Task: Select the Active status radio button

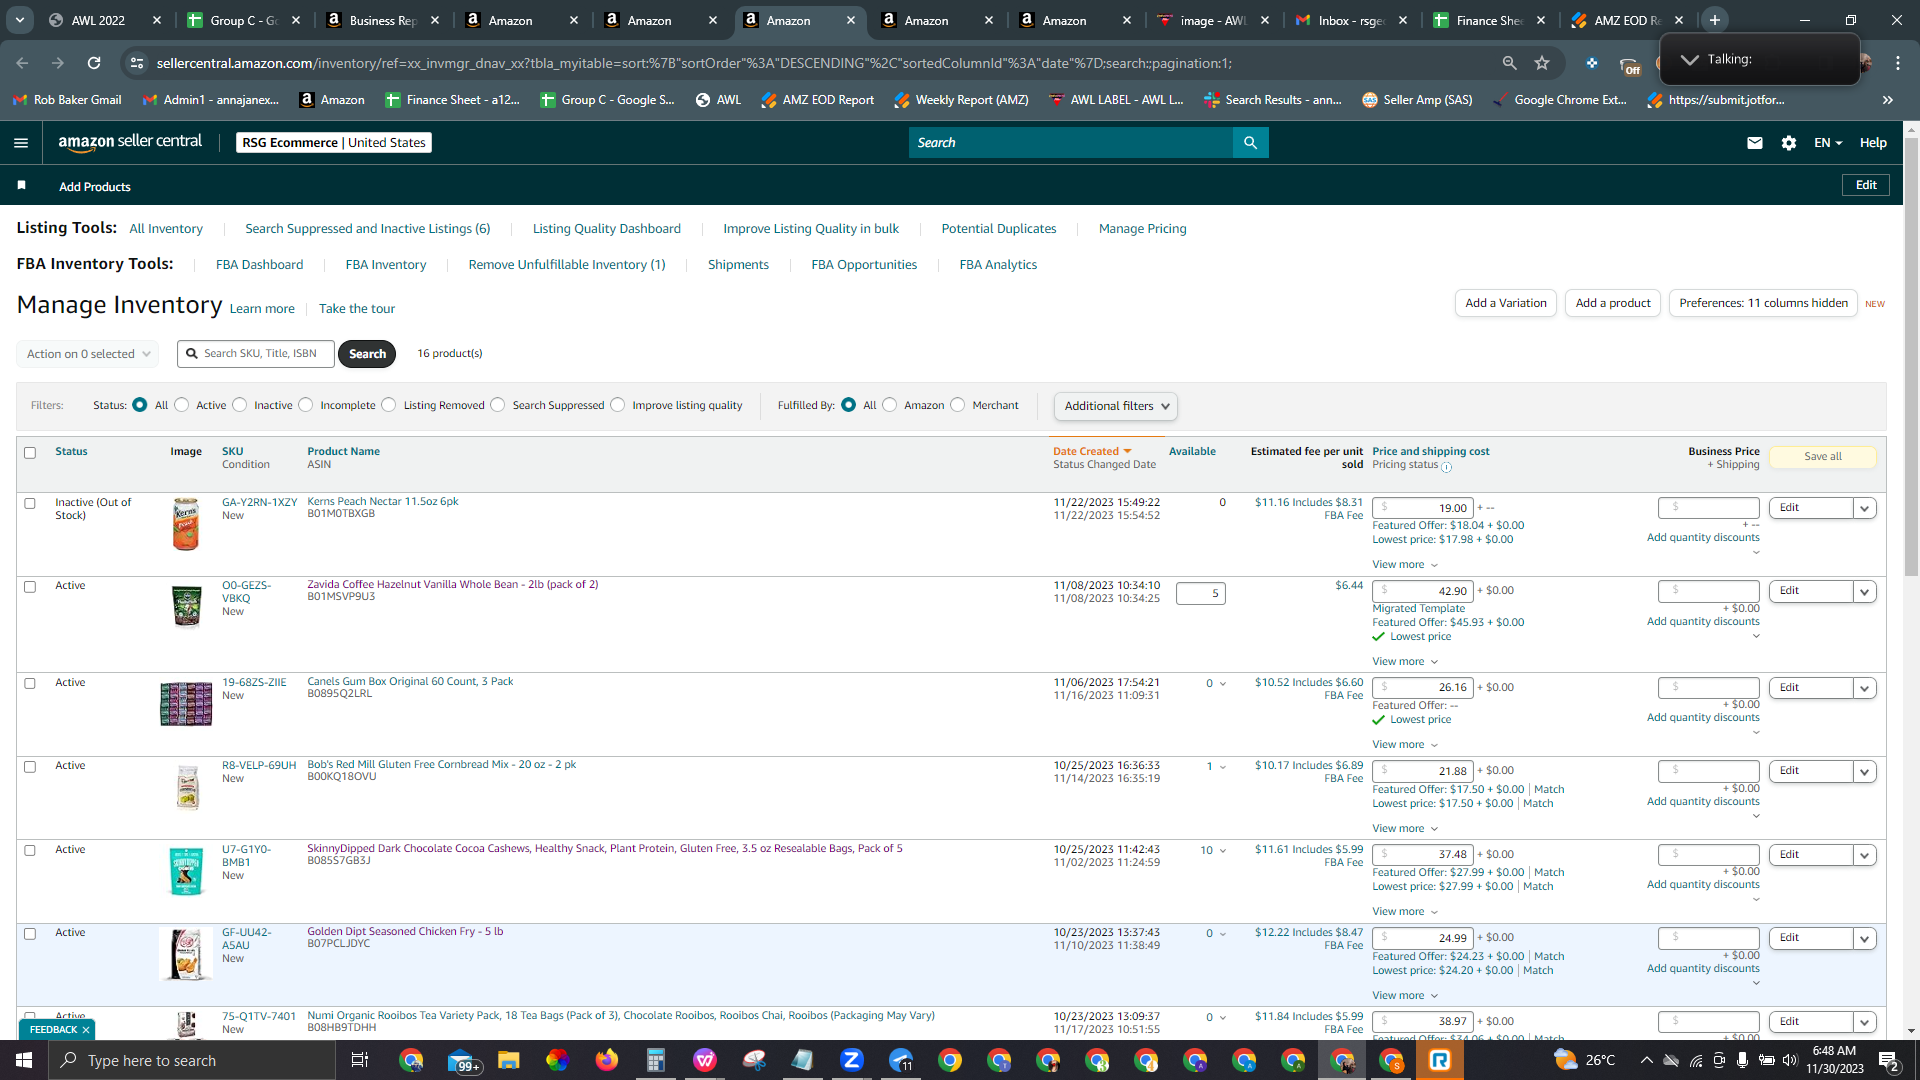Action: click(x=181, y=405)
